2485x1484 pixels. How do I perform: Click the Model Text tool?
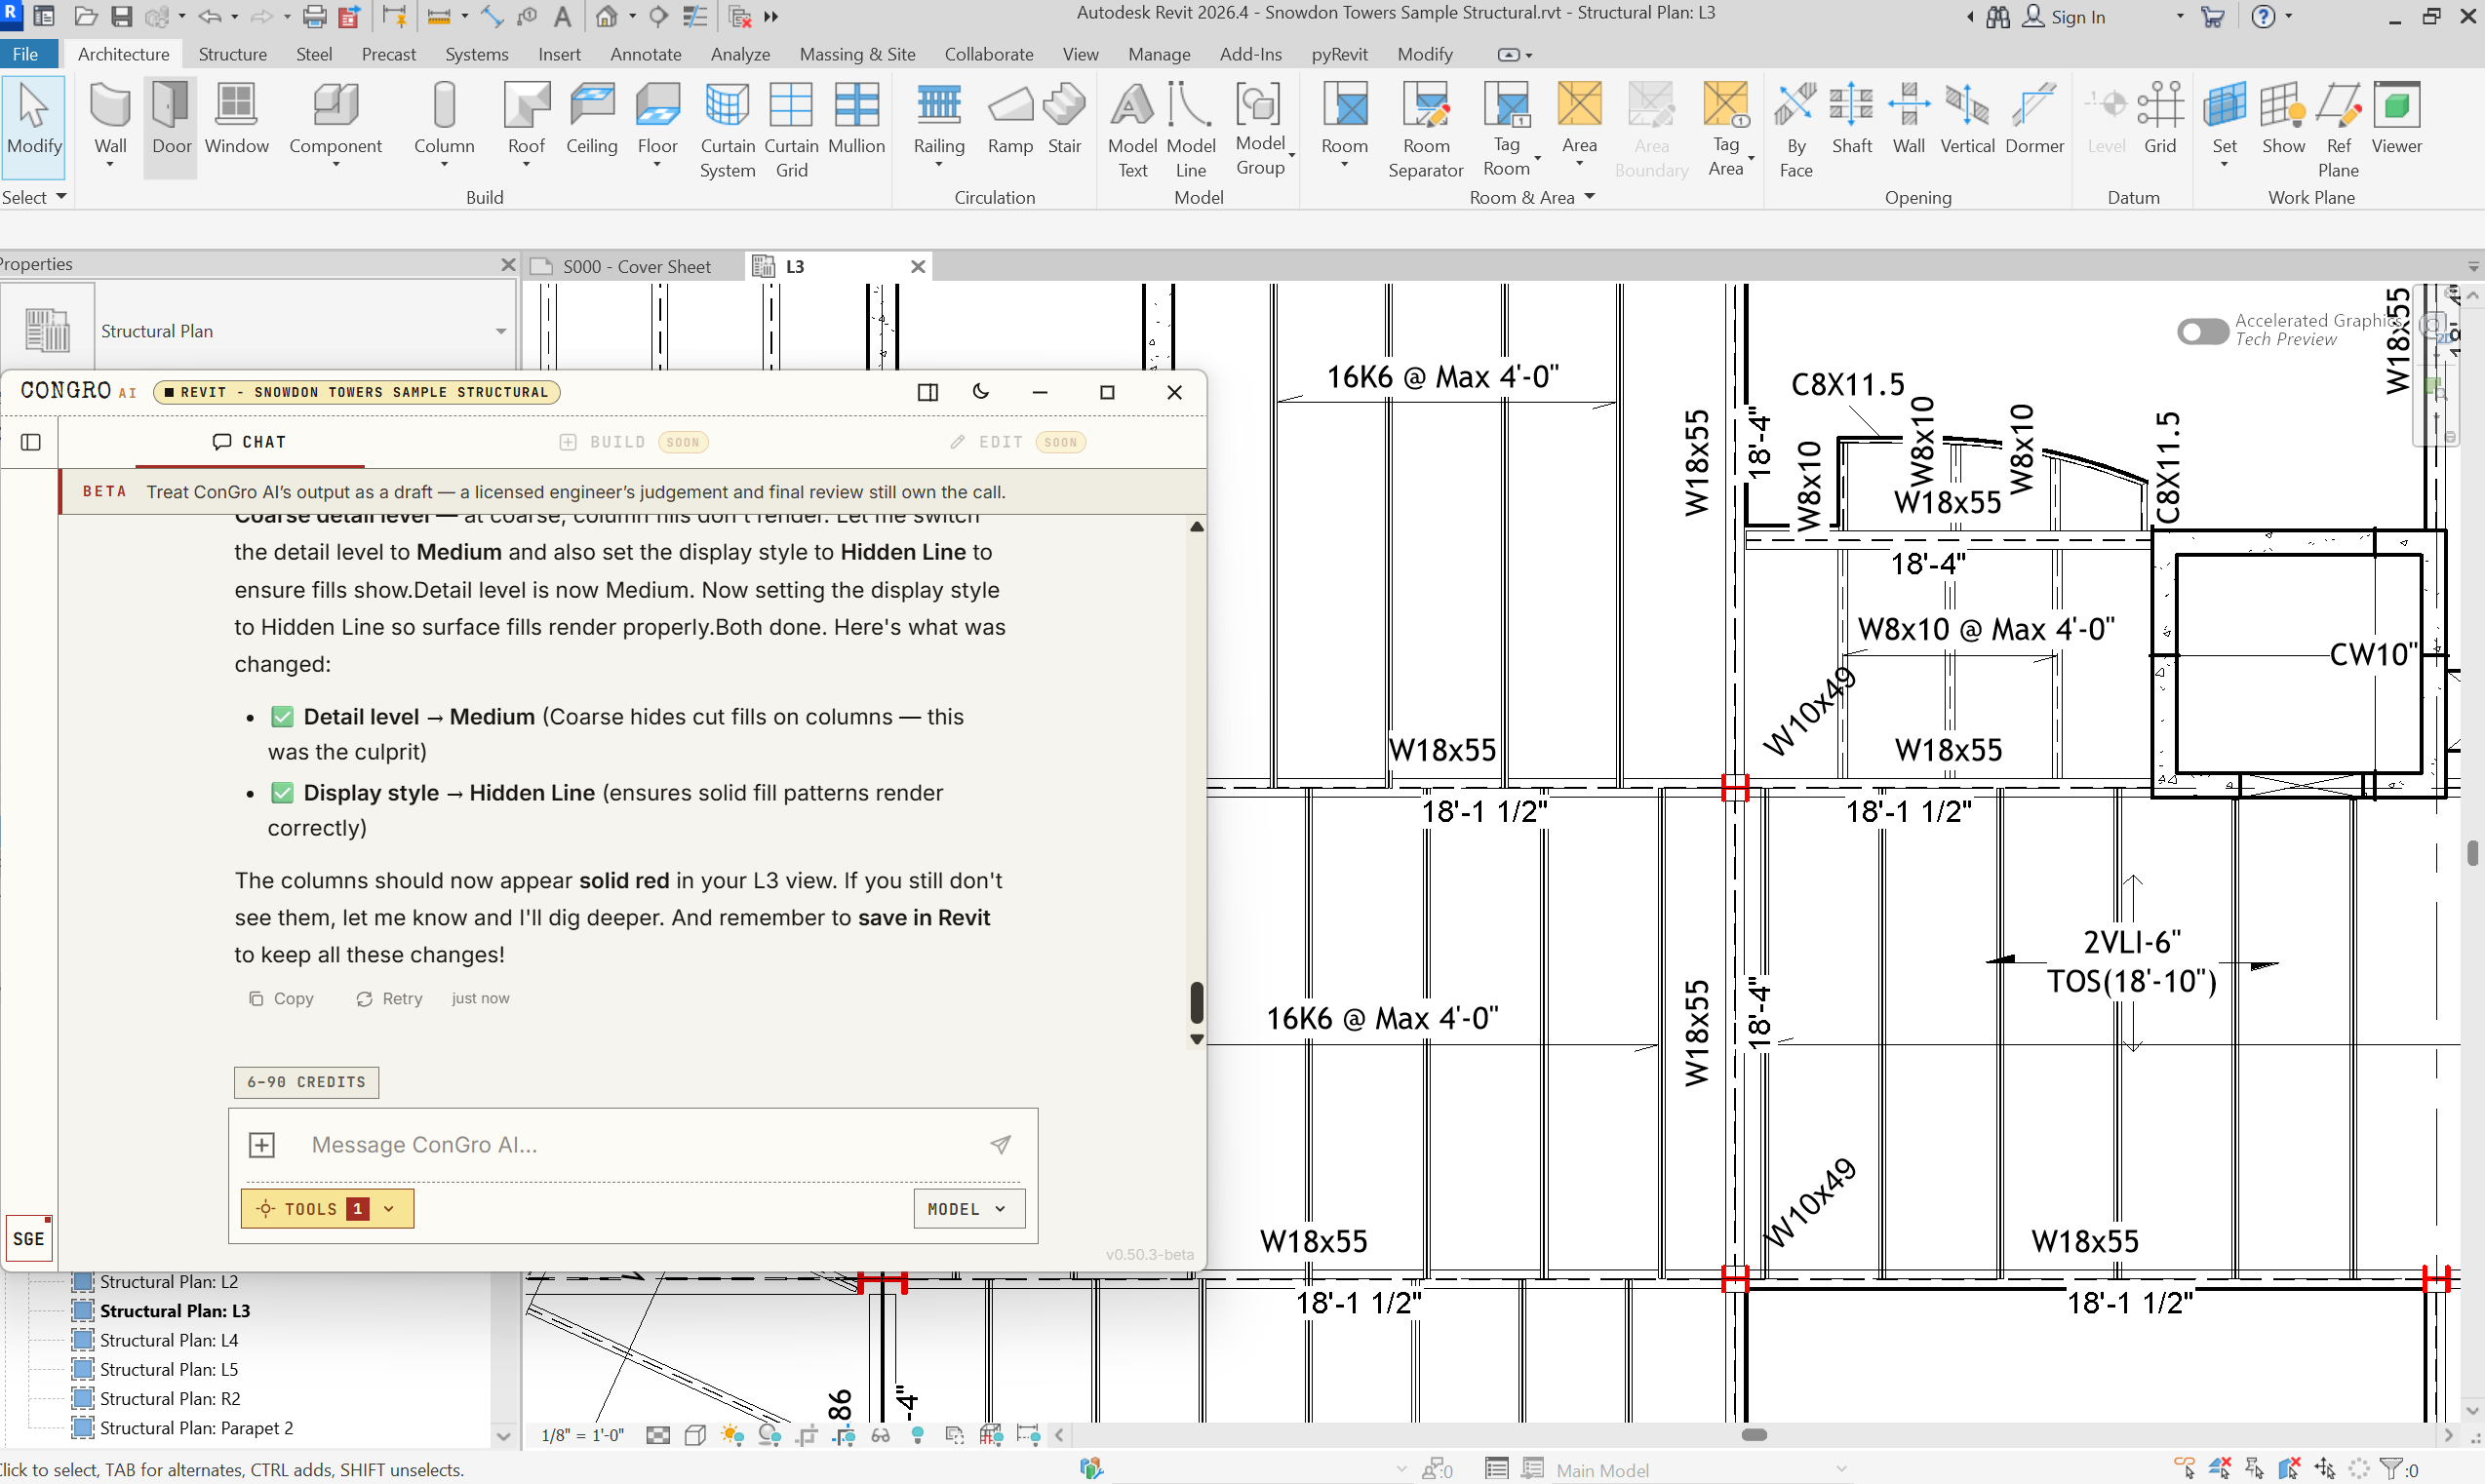click(x=1132, y=130)
